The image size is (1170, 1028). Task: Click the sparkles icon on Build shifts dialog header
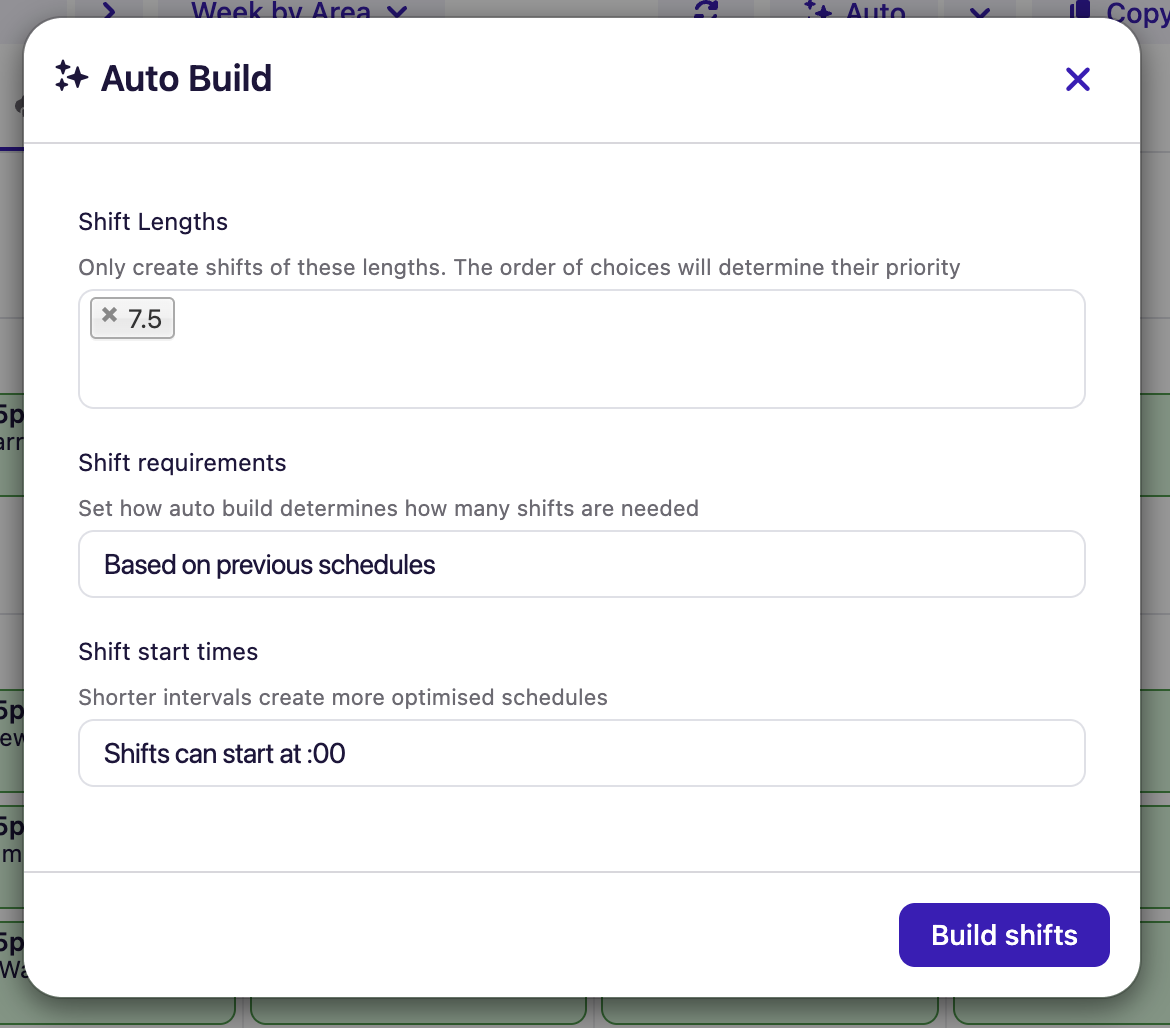click(69, 77)
